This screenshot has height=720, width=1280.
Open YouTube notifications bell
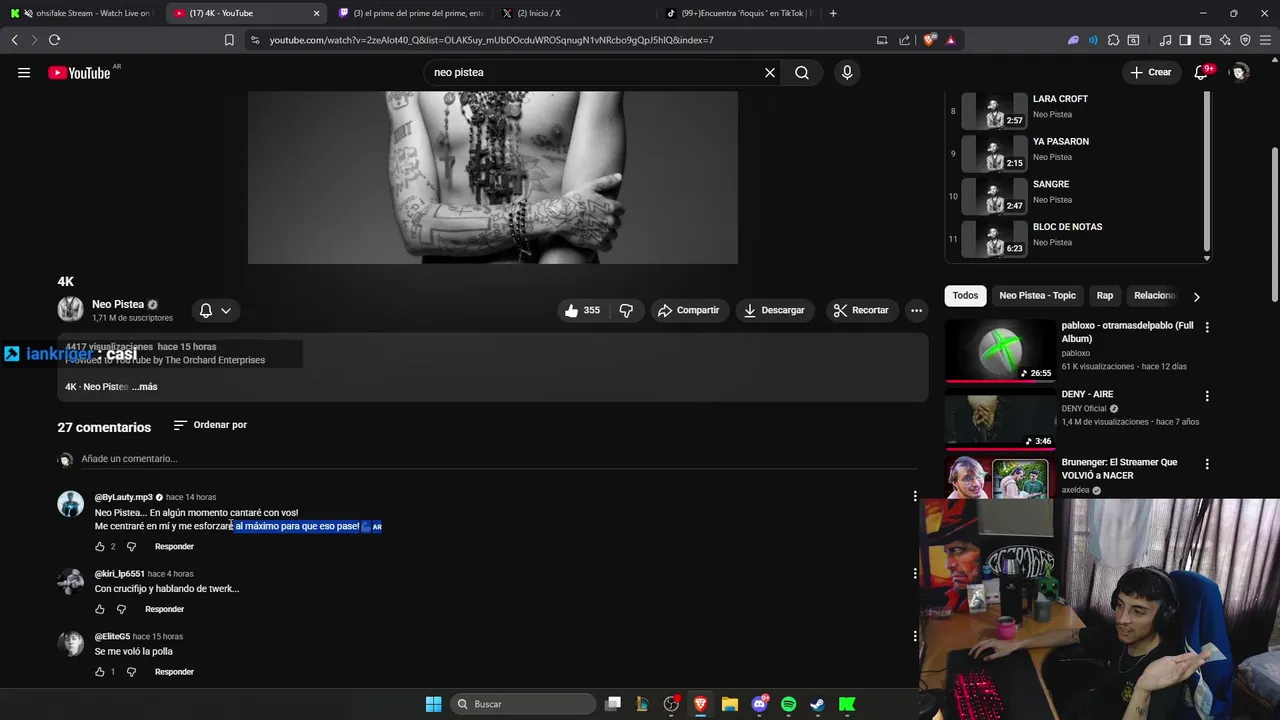(x=1203, y=72)
